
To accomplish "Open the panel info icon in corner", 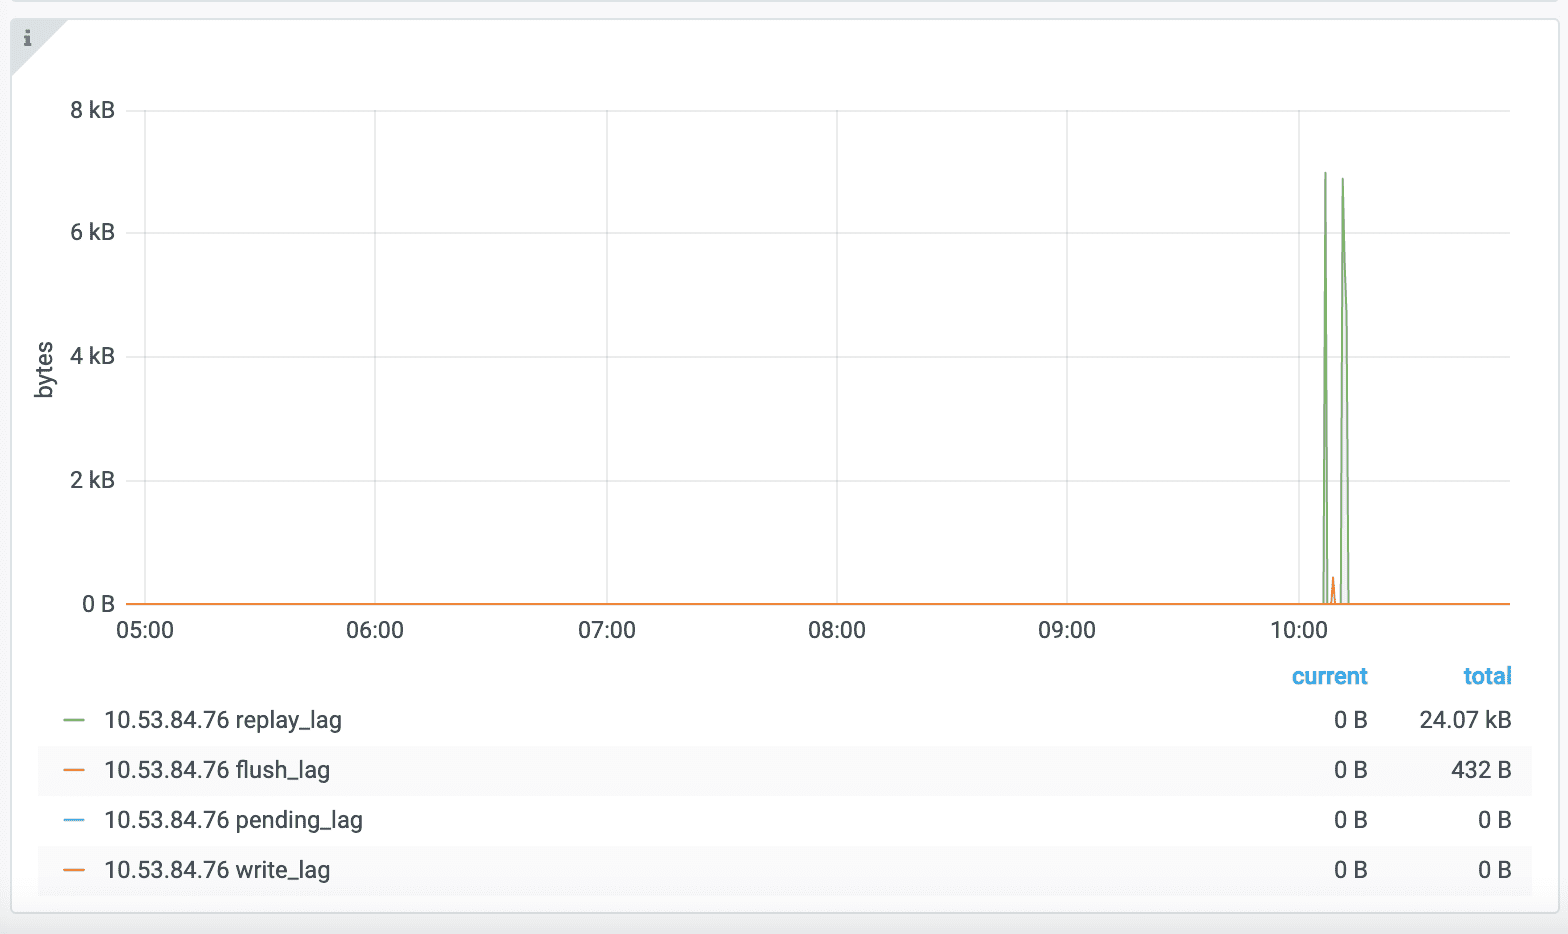I will [x=27, y=39].
